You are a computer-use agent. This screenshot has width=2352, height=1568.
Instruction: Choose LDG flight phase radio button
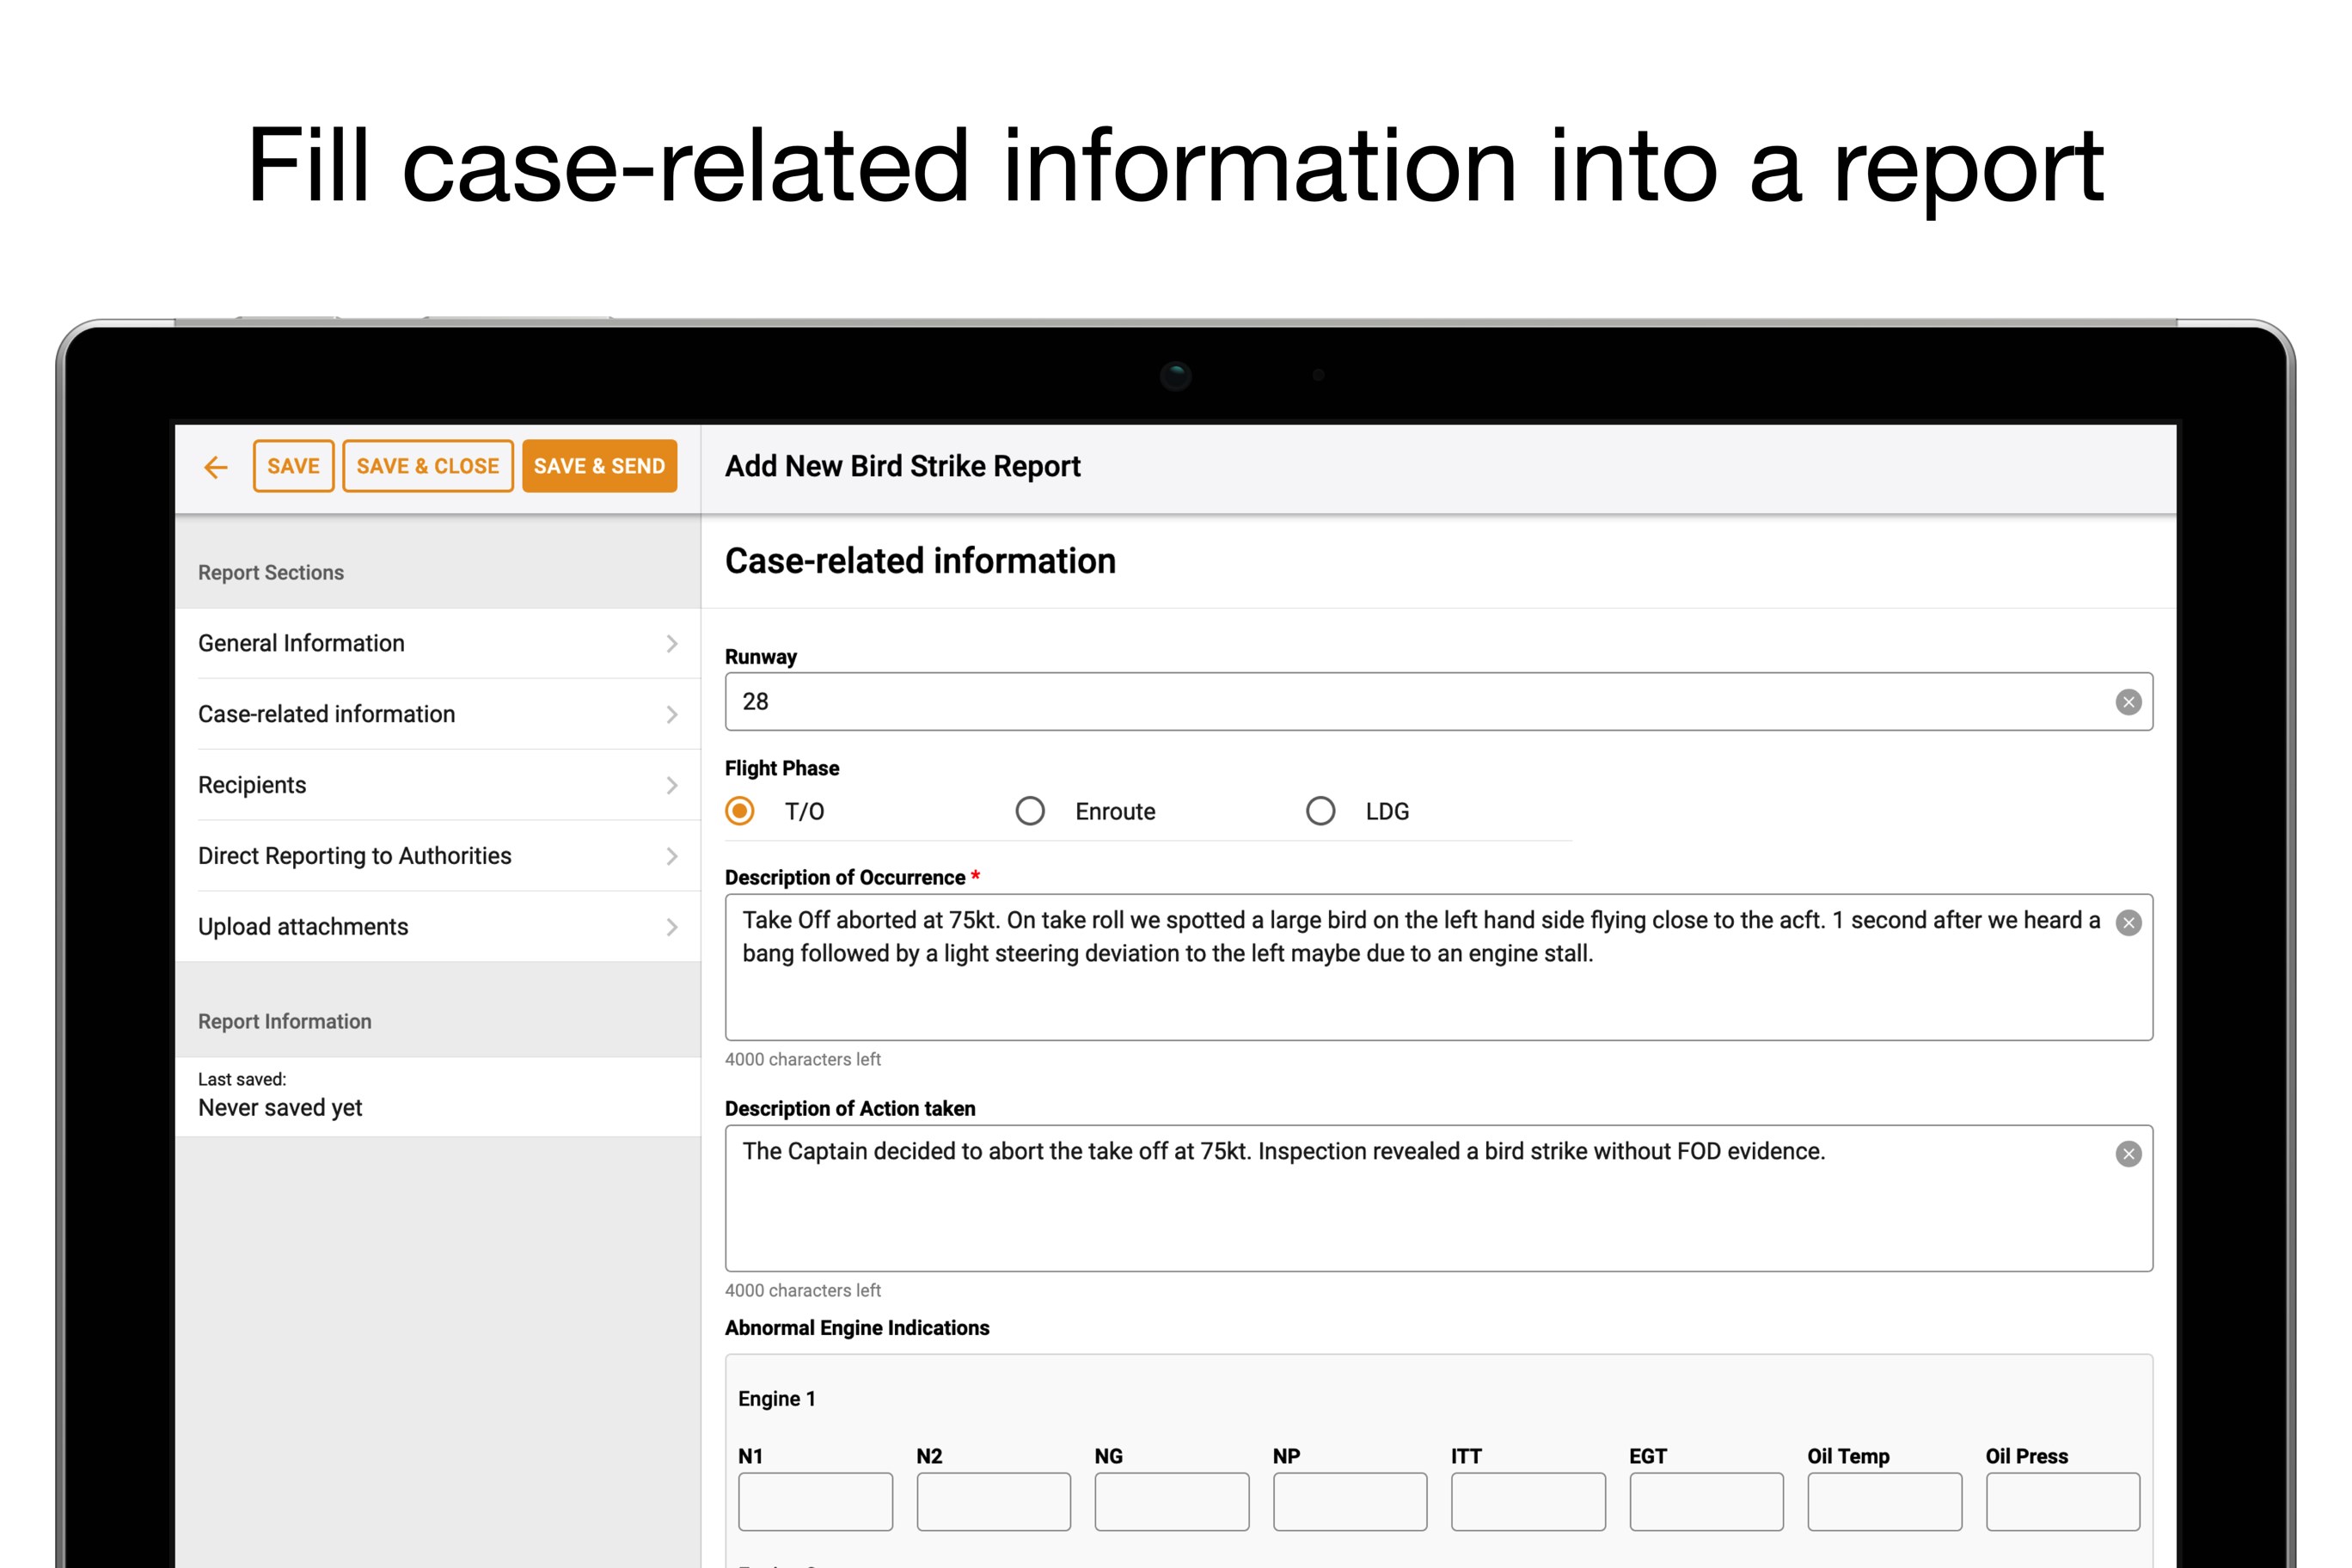tap(1320, 811)
